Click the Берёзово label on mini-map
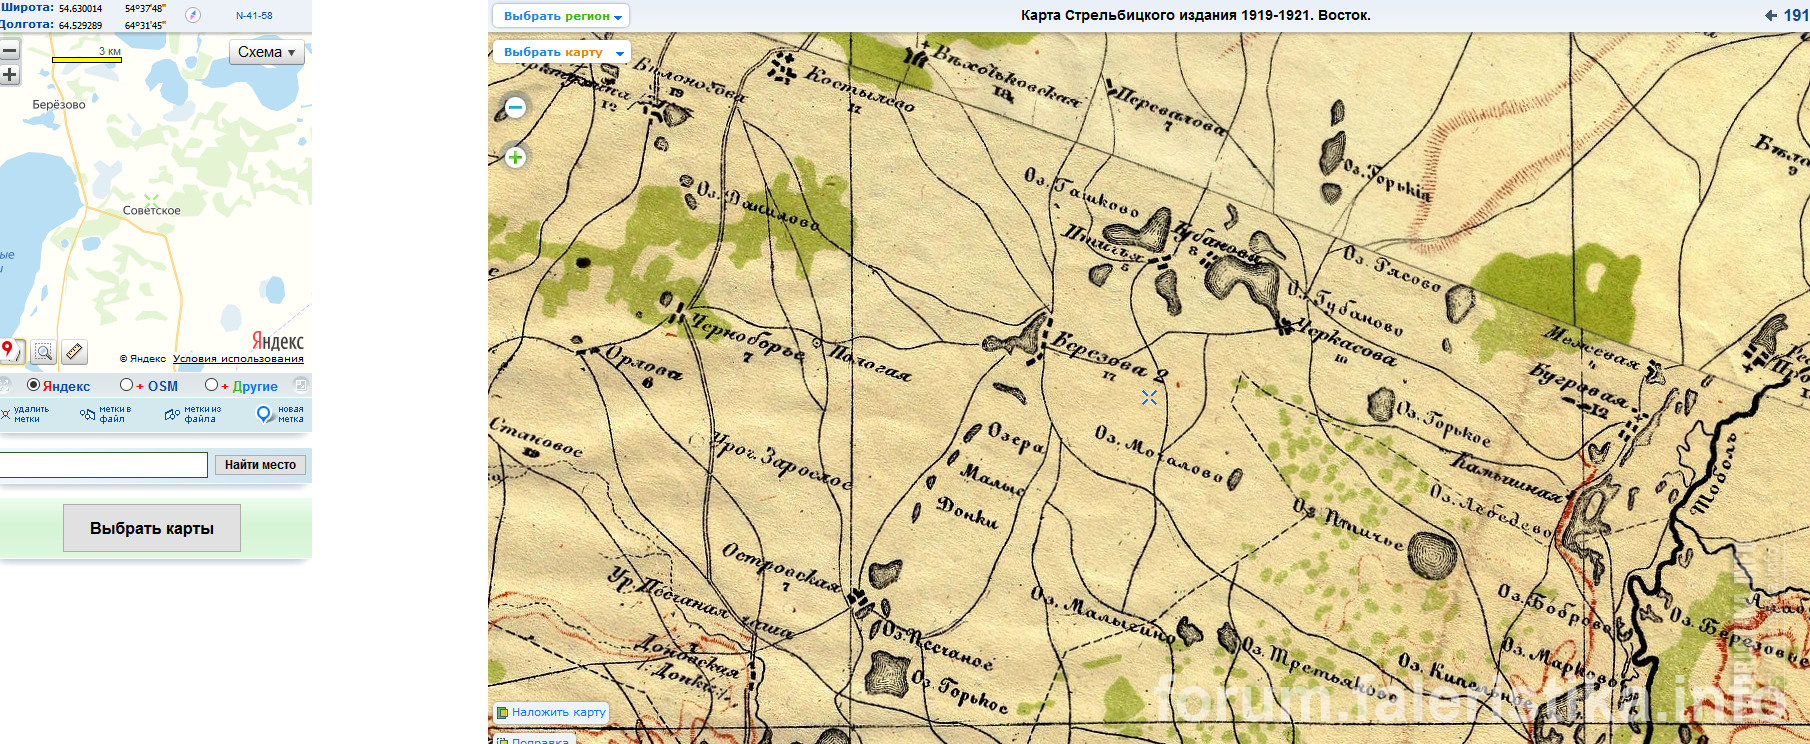1810x744 pixels. tap(59, 105)
